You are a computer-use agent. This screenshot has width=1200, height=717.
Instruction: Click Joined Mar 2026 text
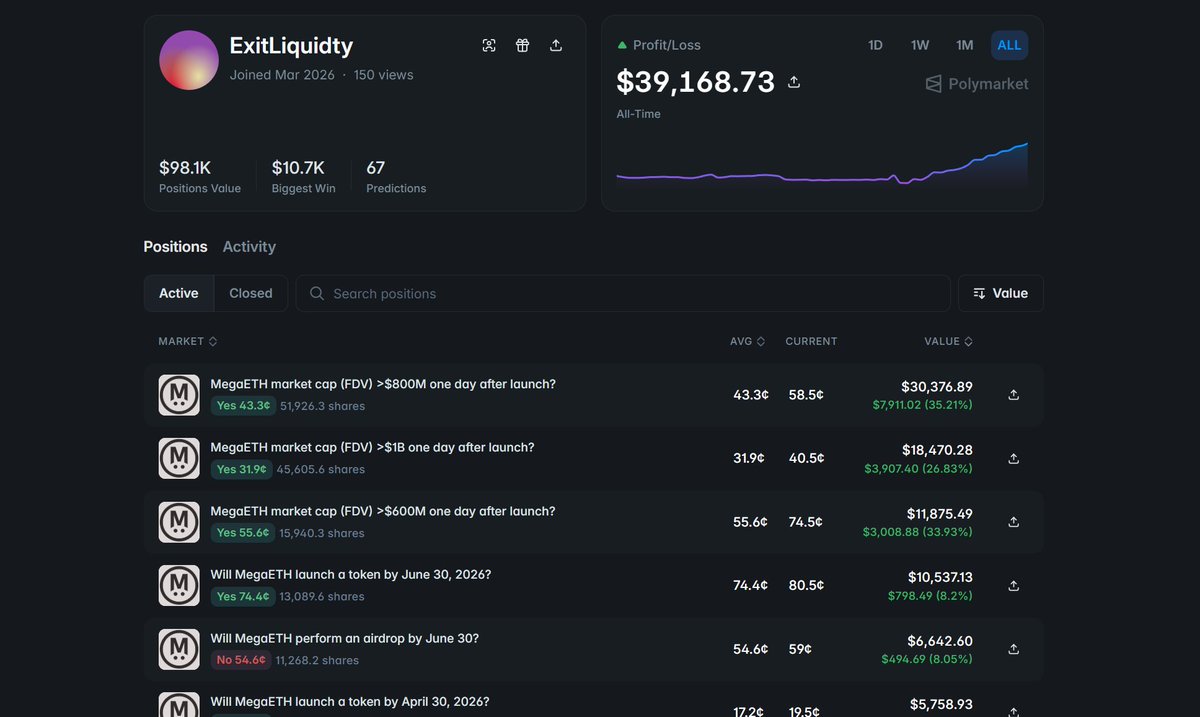282,75
